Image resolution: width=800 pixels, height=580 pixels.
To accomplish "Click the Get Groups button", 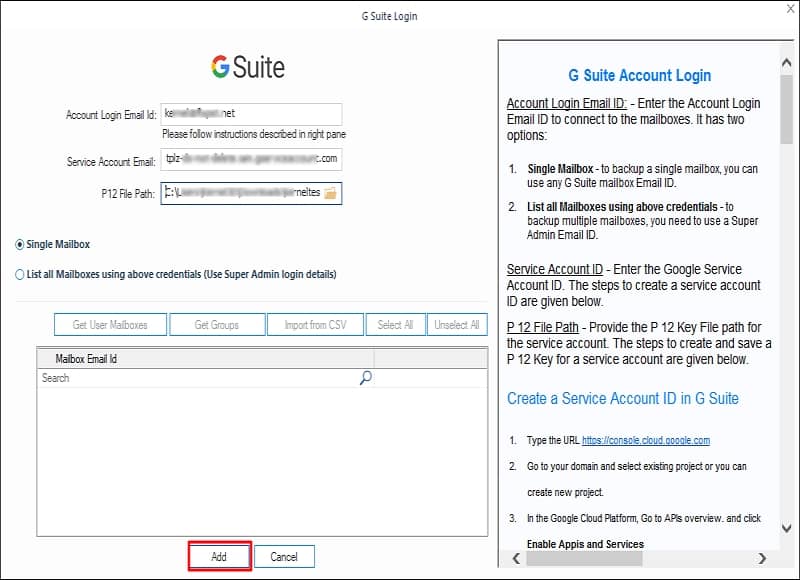I will click(217, 324).
